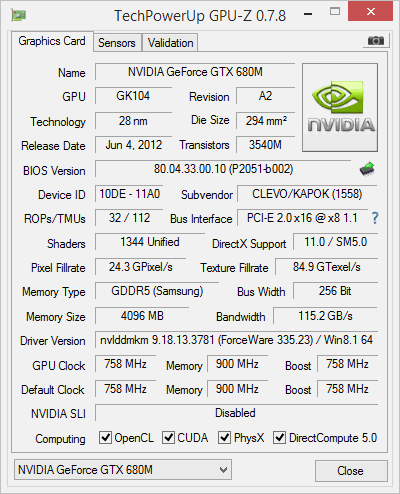Click the camera screenshot icon
Screen dimensions: 400x494
pyautogui.click(x=376, y=41)
